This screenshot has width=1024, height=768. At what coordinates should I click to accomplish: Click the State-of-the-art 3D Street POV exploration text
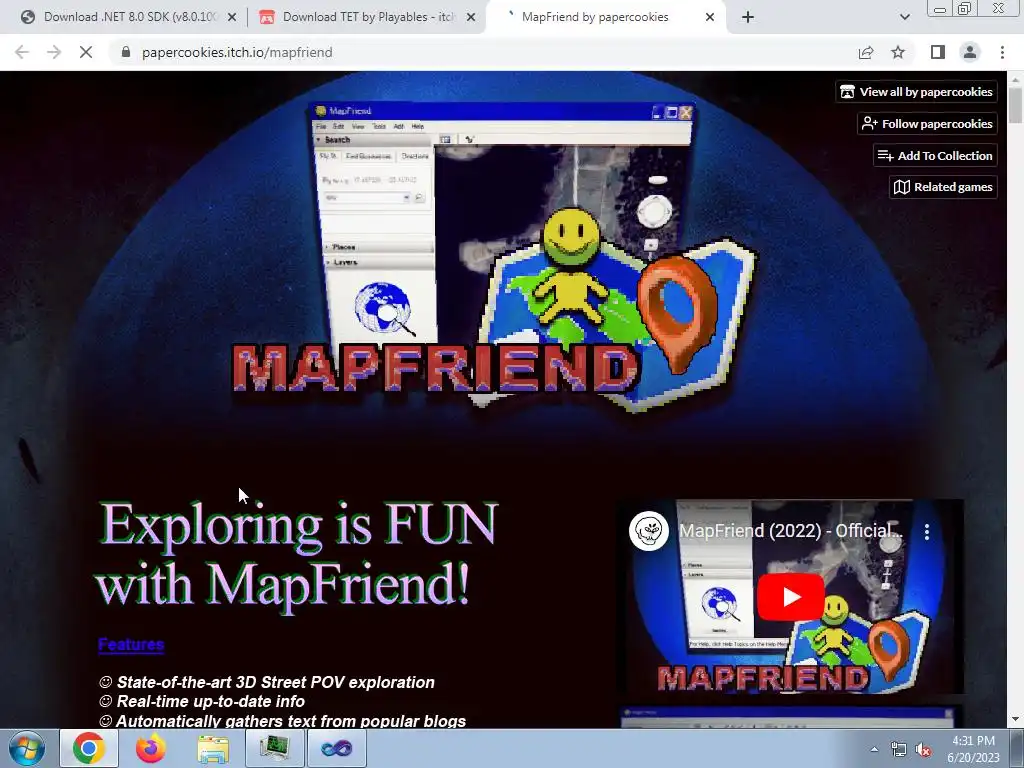(275, 682)
